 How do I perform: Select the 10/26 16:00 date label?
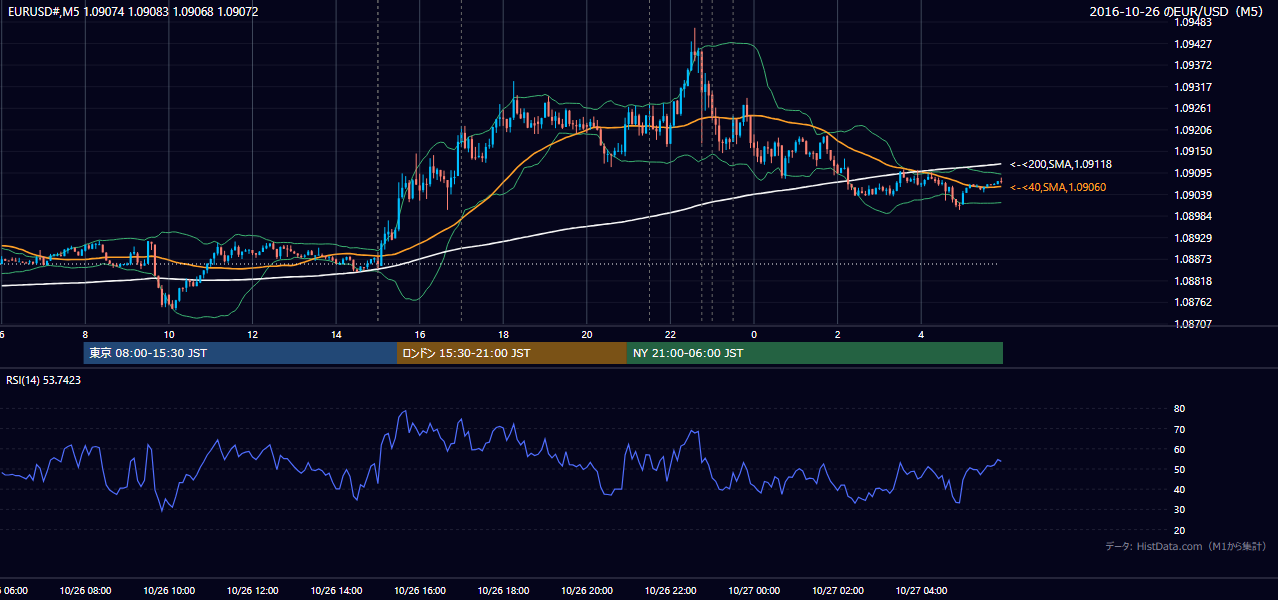point(420,591)
